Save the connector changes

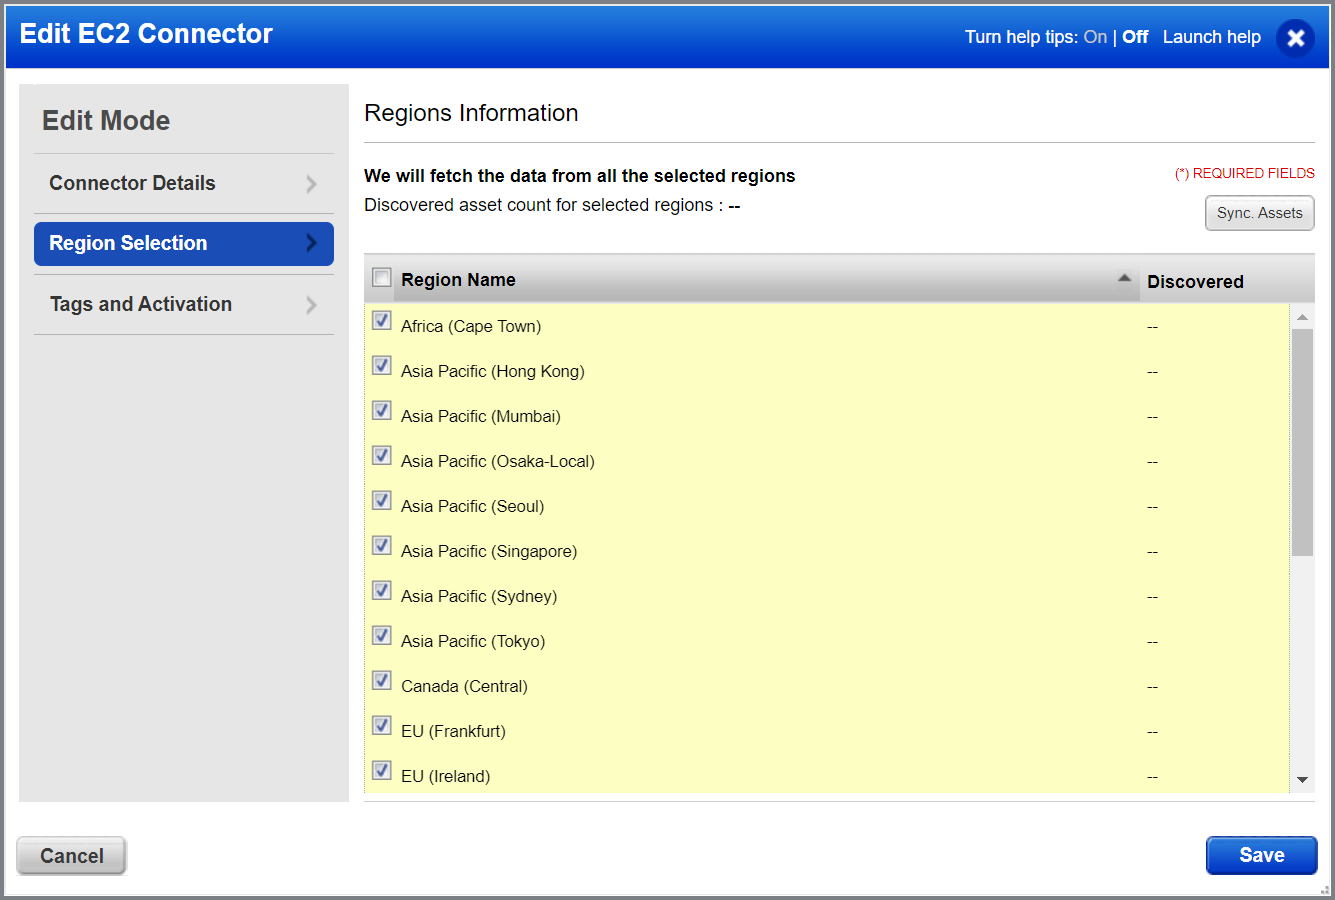pyautogui.click(x=1261, y=855)
